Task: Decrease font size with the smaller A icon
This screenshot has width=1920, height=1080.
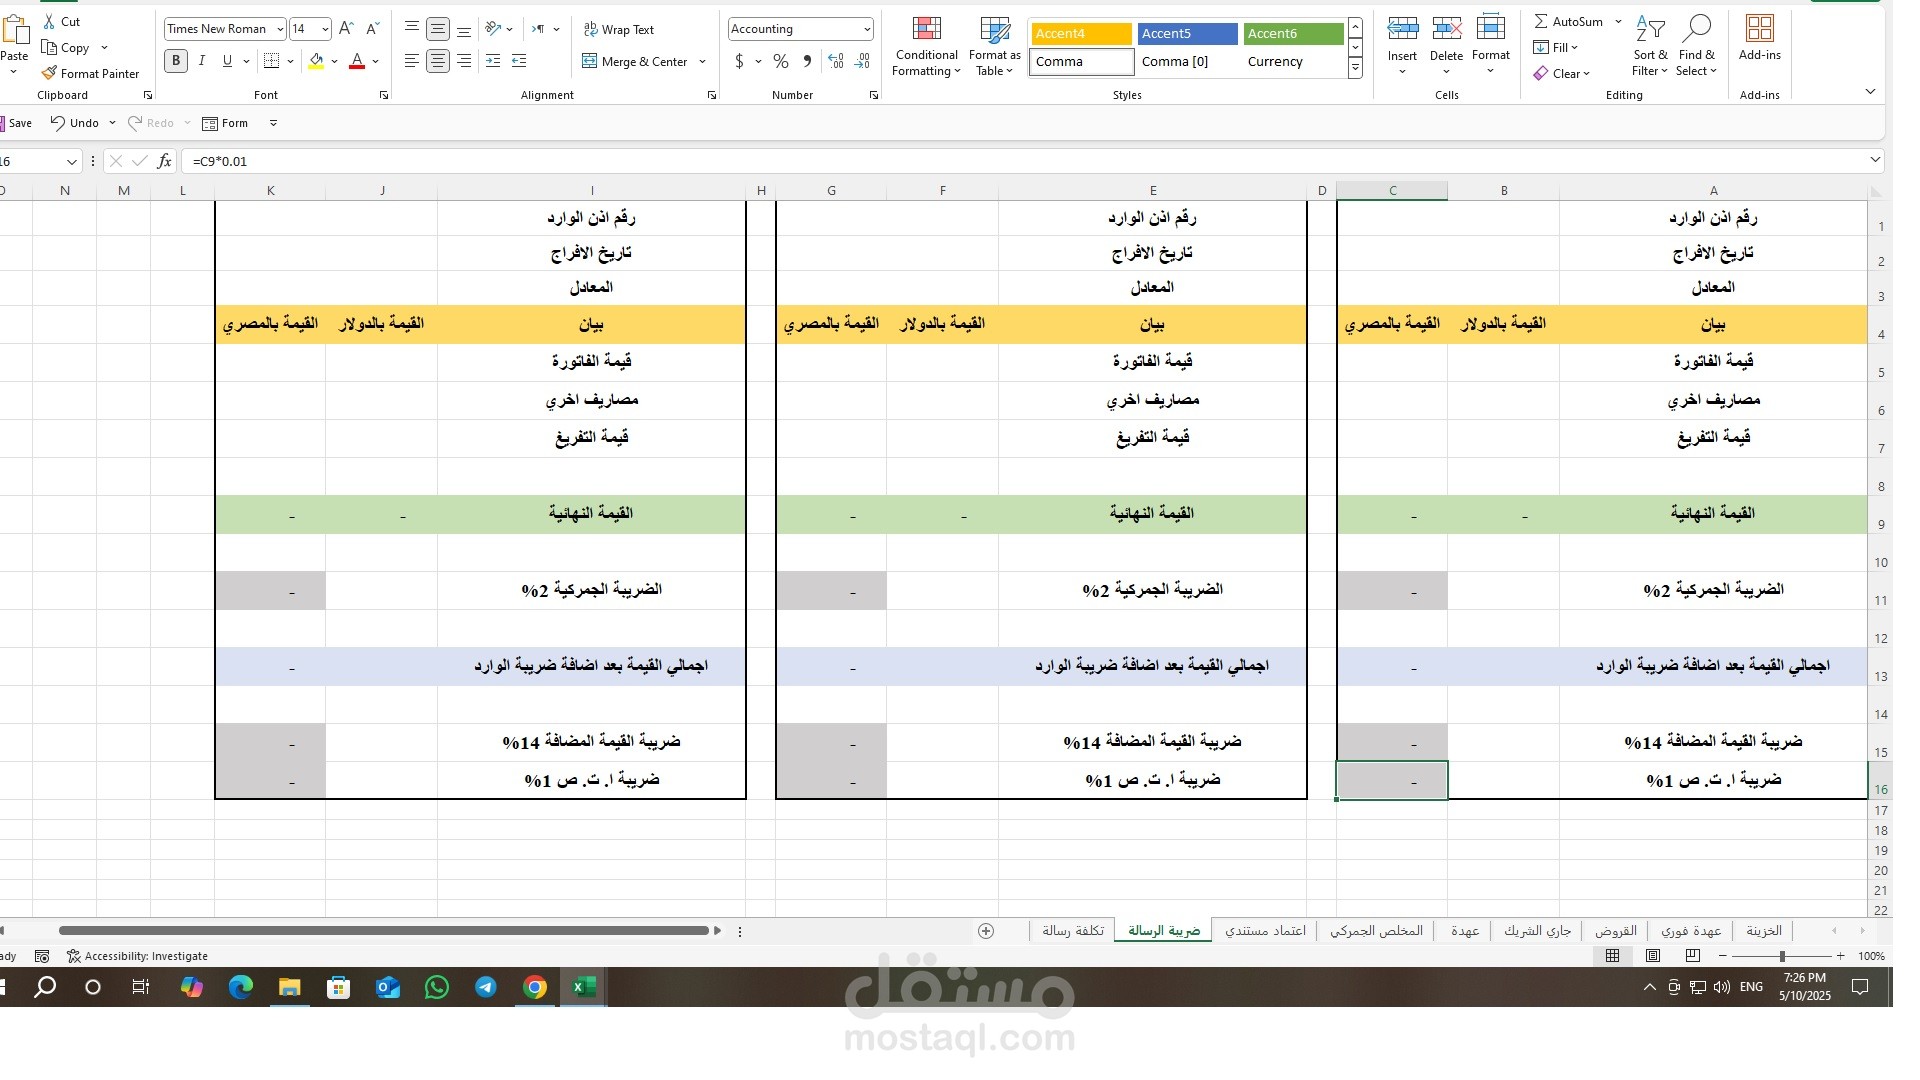Action: coord(372,29)
